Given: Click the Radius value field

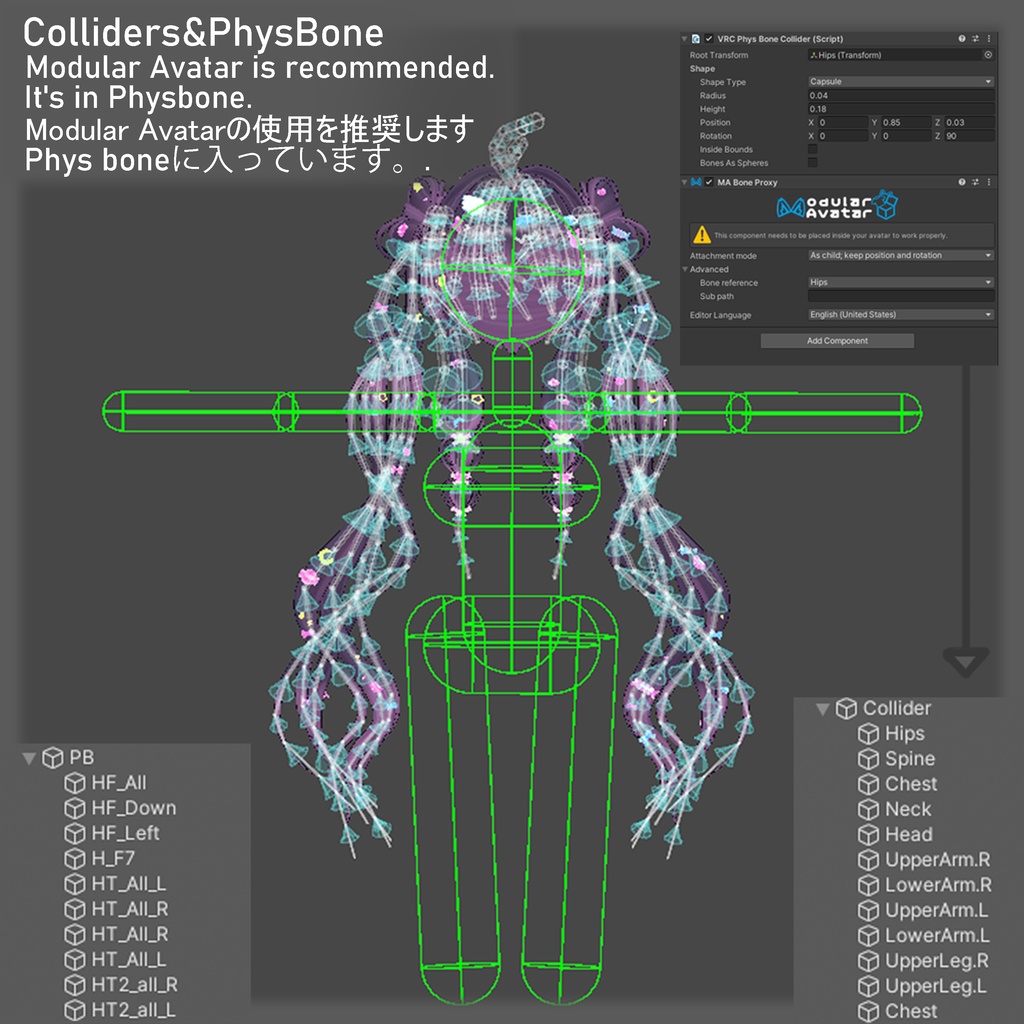Looking at the screenshot, I should coord(901,95).
